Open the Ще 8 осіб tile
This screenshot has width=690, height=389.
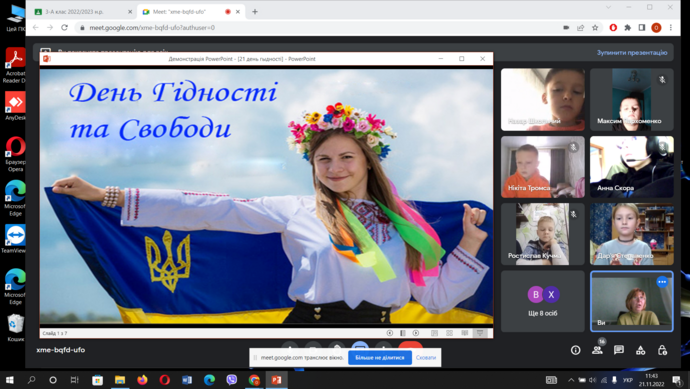point(543,301)
